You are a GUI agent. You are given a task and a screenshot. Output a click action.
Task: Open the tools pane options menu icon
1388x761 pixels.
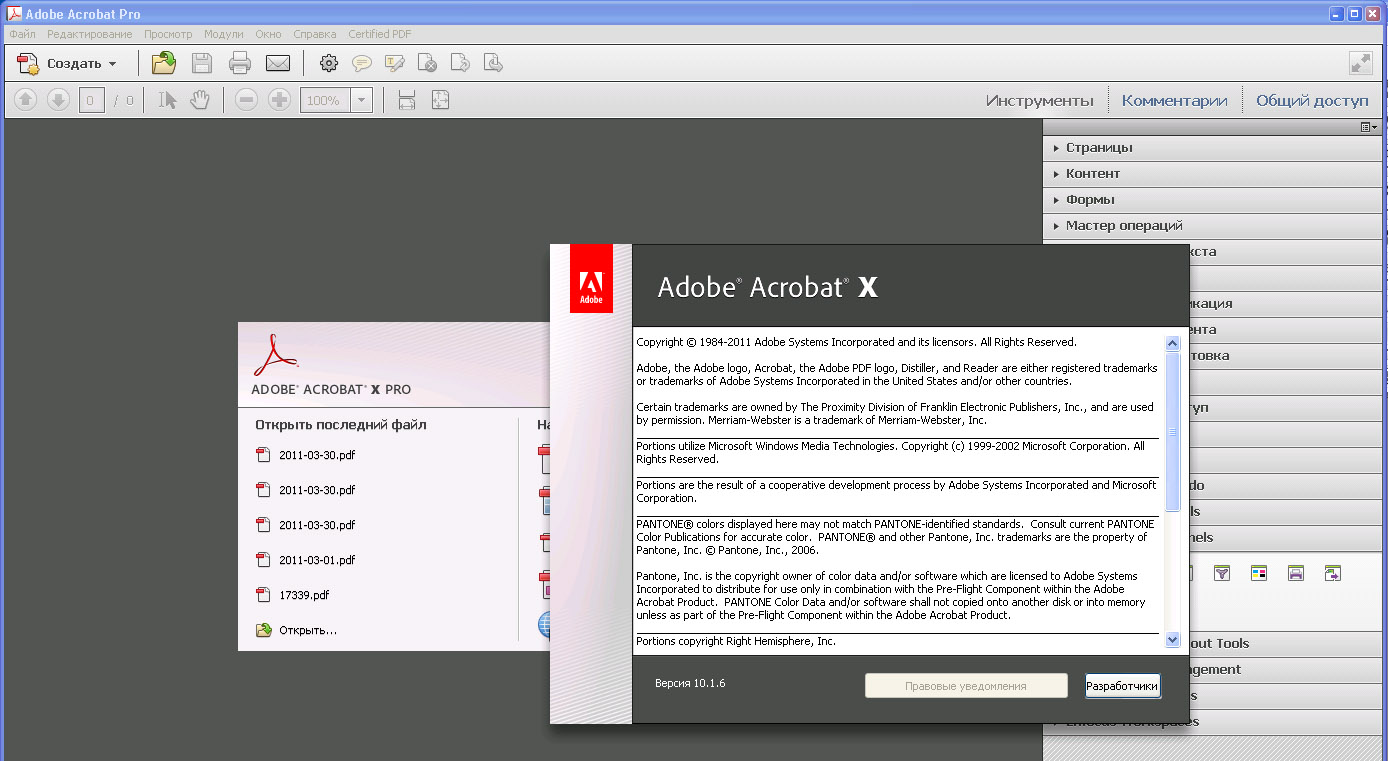tap(1368, 127)
